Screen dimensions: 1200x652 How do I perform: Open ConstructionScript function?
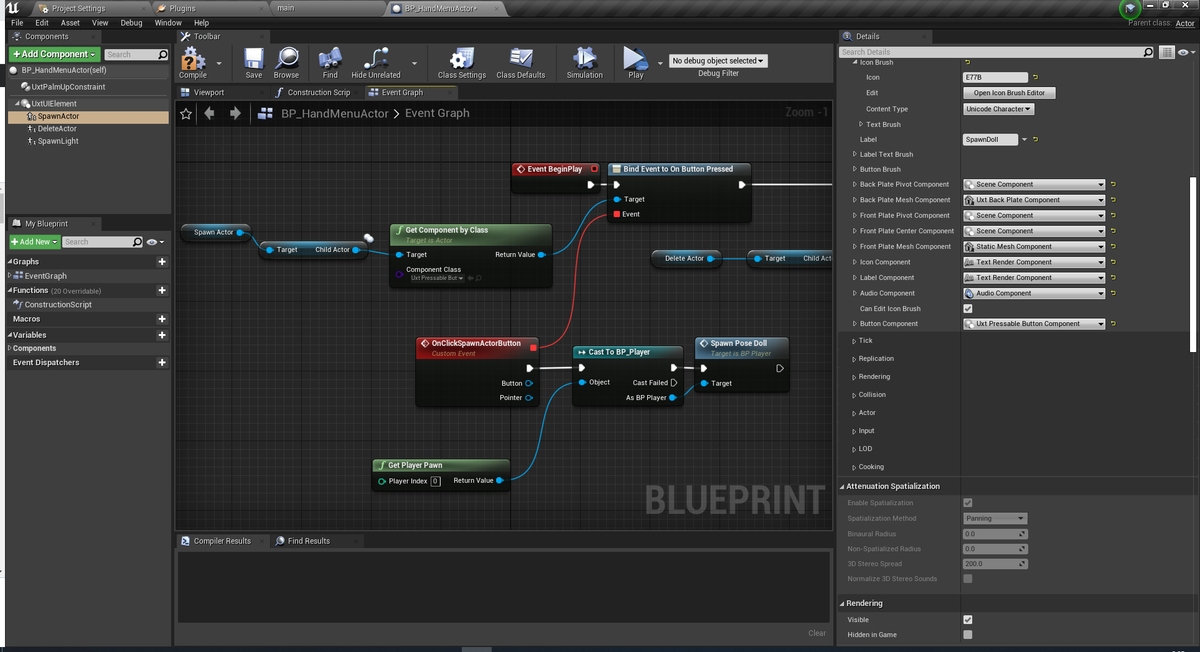click(57, 305)
